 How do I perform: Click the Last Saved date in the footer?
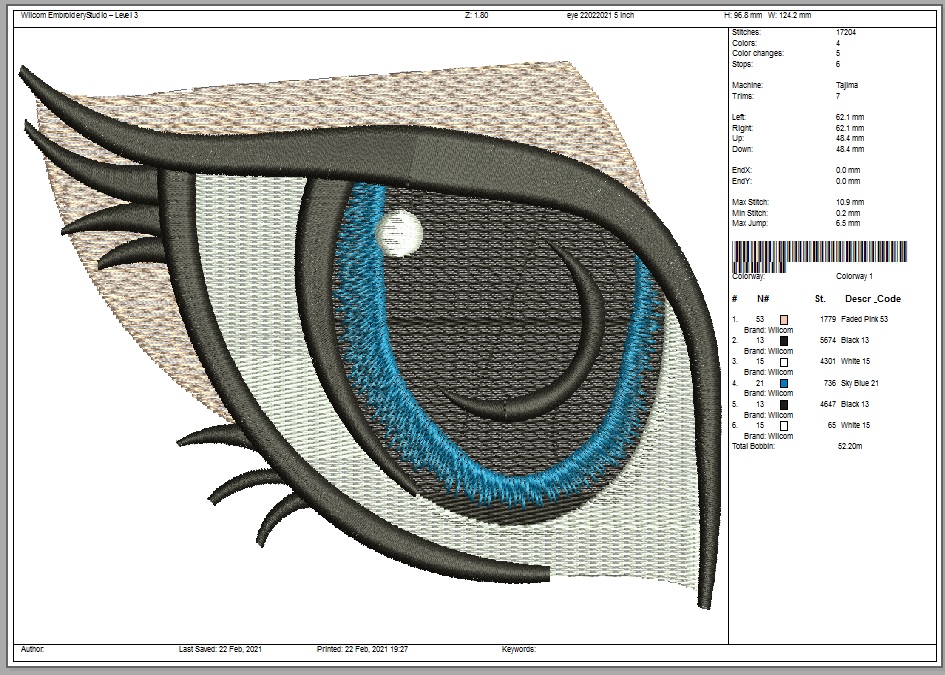click(x=220, y=649)
